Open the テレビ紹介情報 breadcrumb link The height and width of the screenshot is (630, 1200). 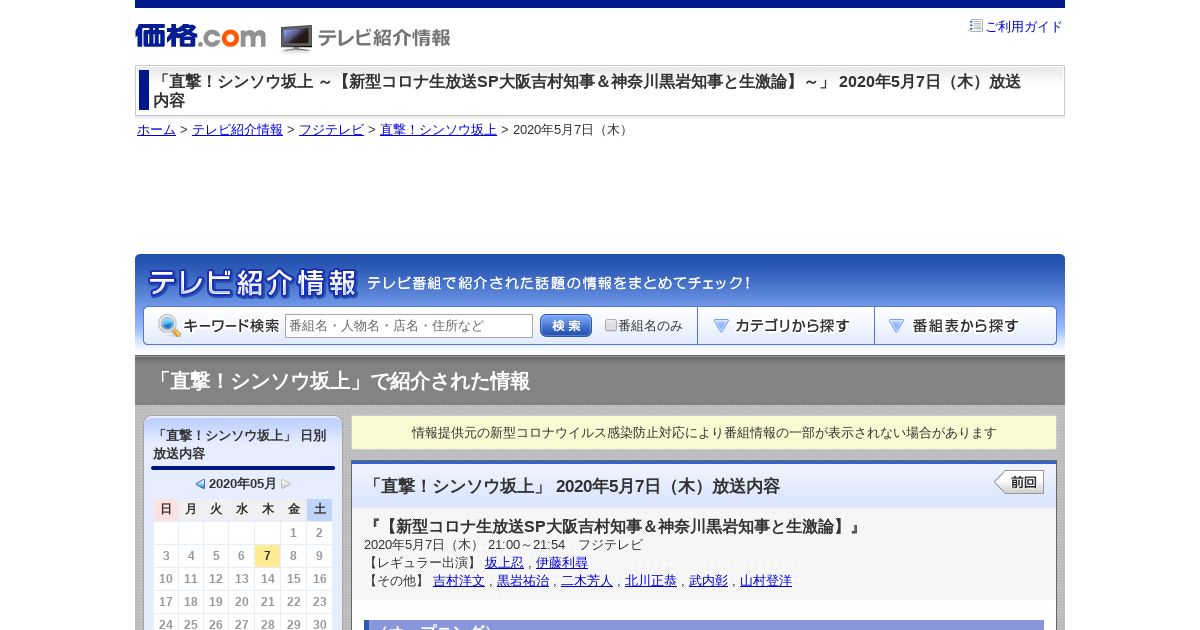pyautogui.click(x=237, y=130)
